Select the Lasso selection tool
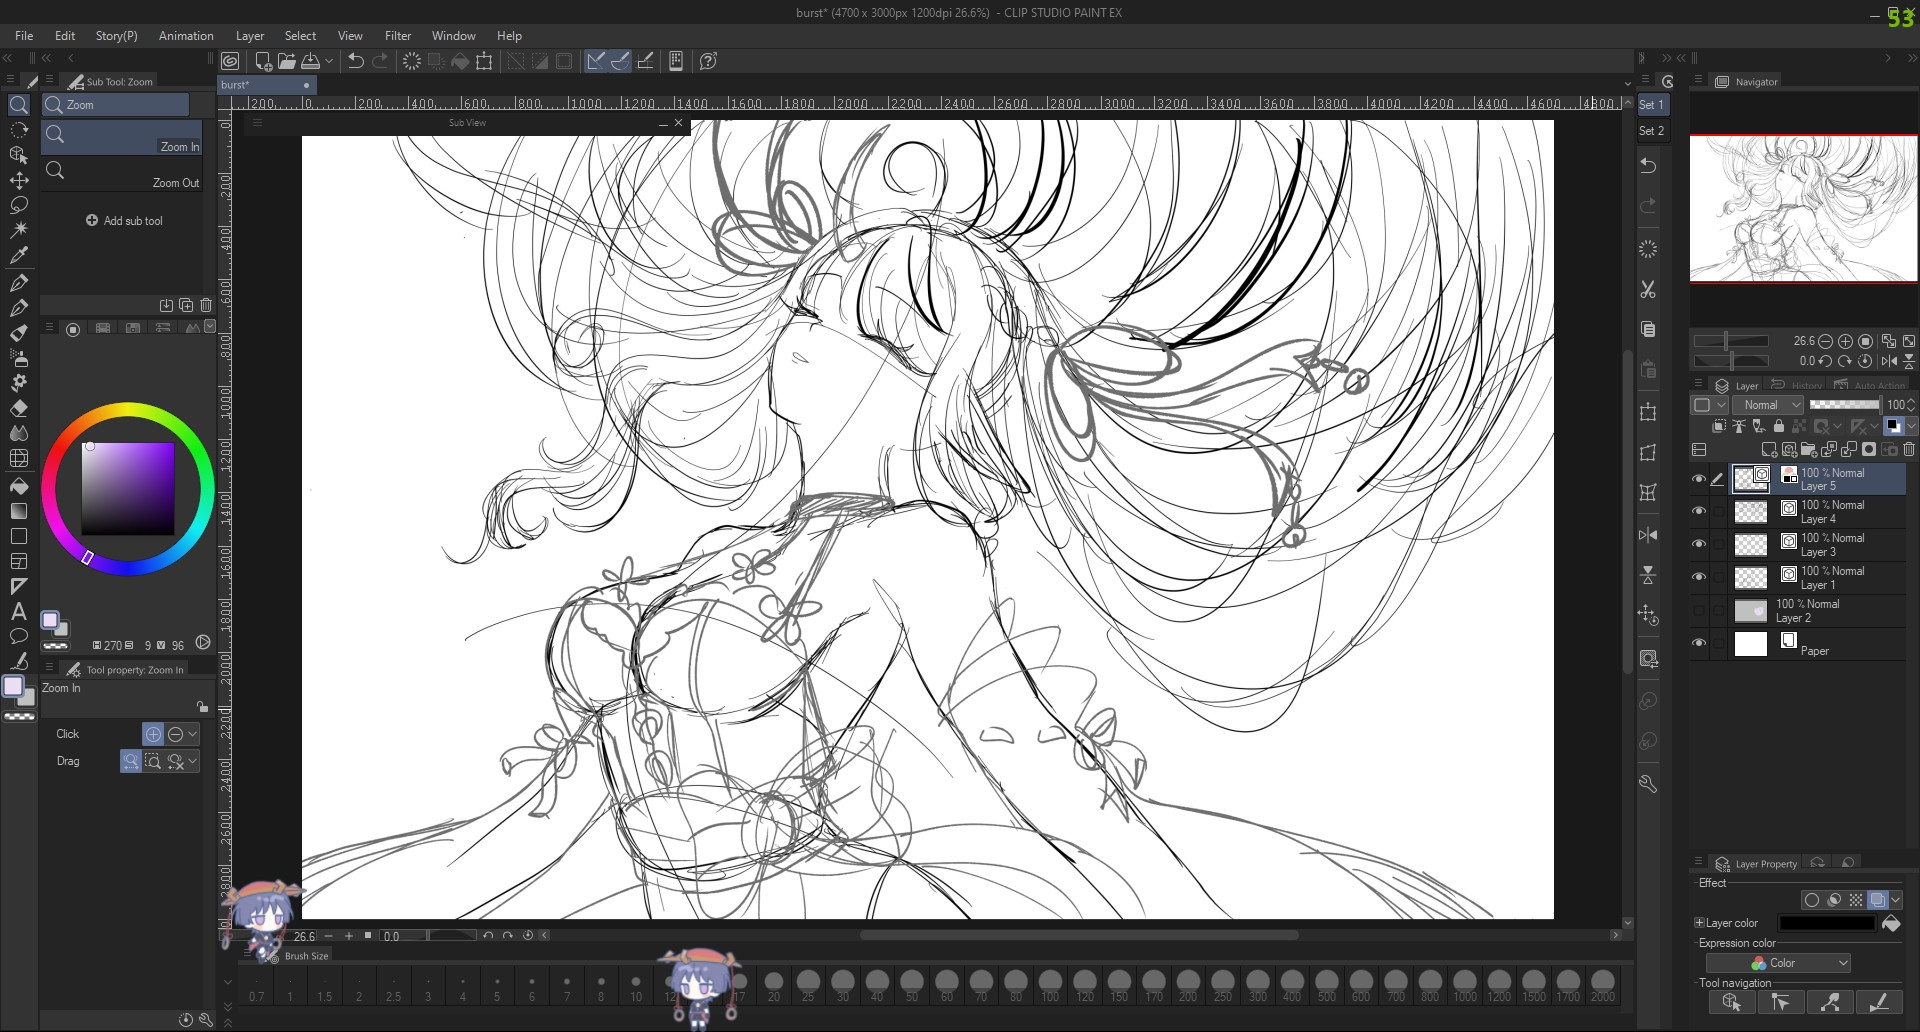Image resolution: width=1920 pixels, height=1032 pixels. [19, 206]
